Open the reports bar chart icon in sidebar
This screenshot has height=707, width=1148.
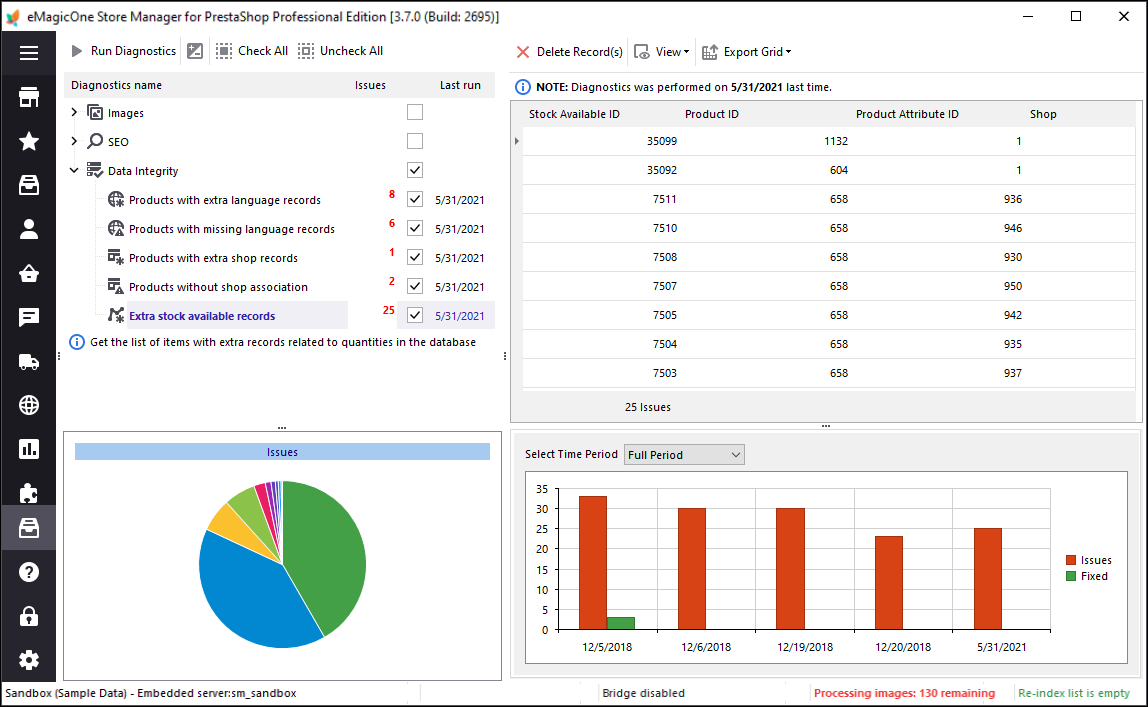pyautogui.click(x=29, y=449)
